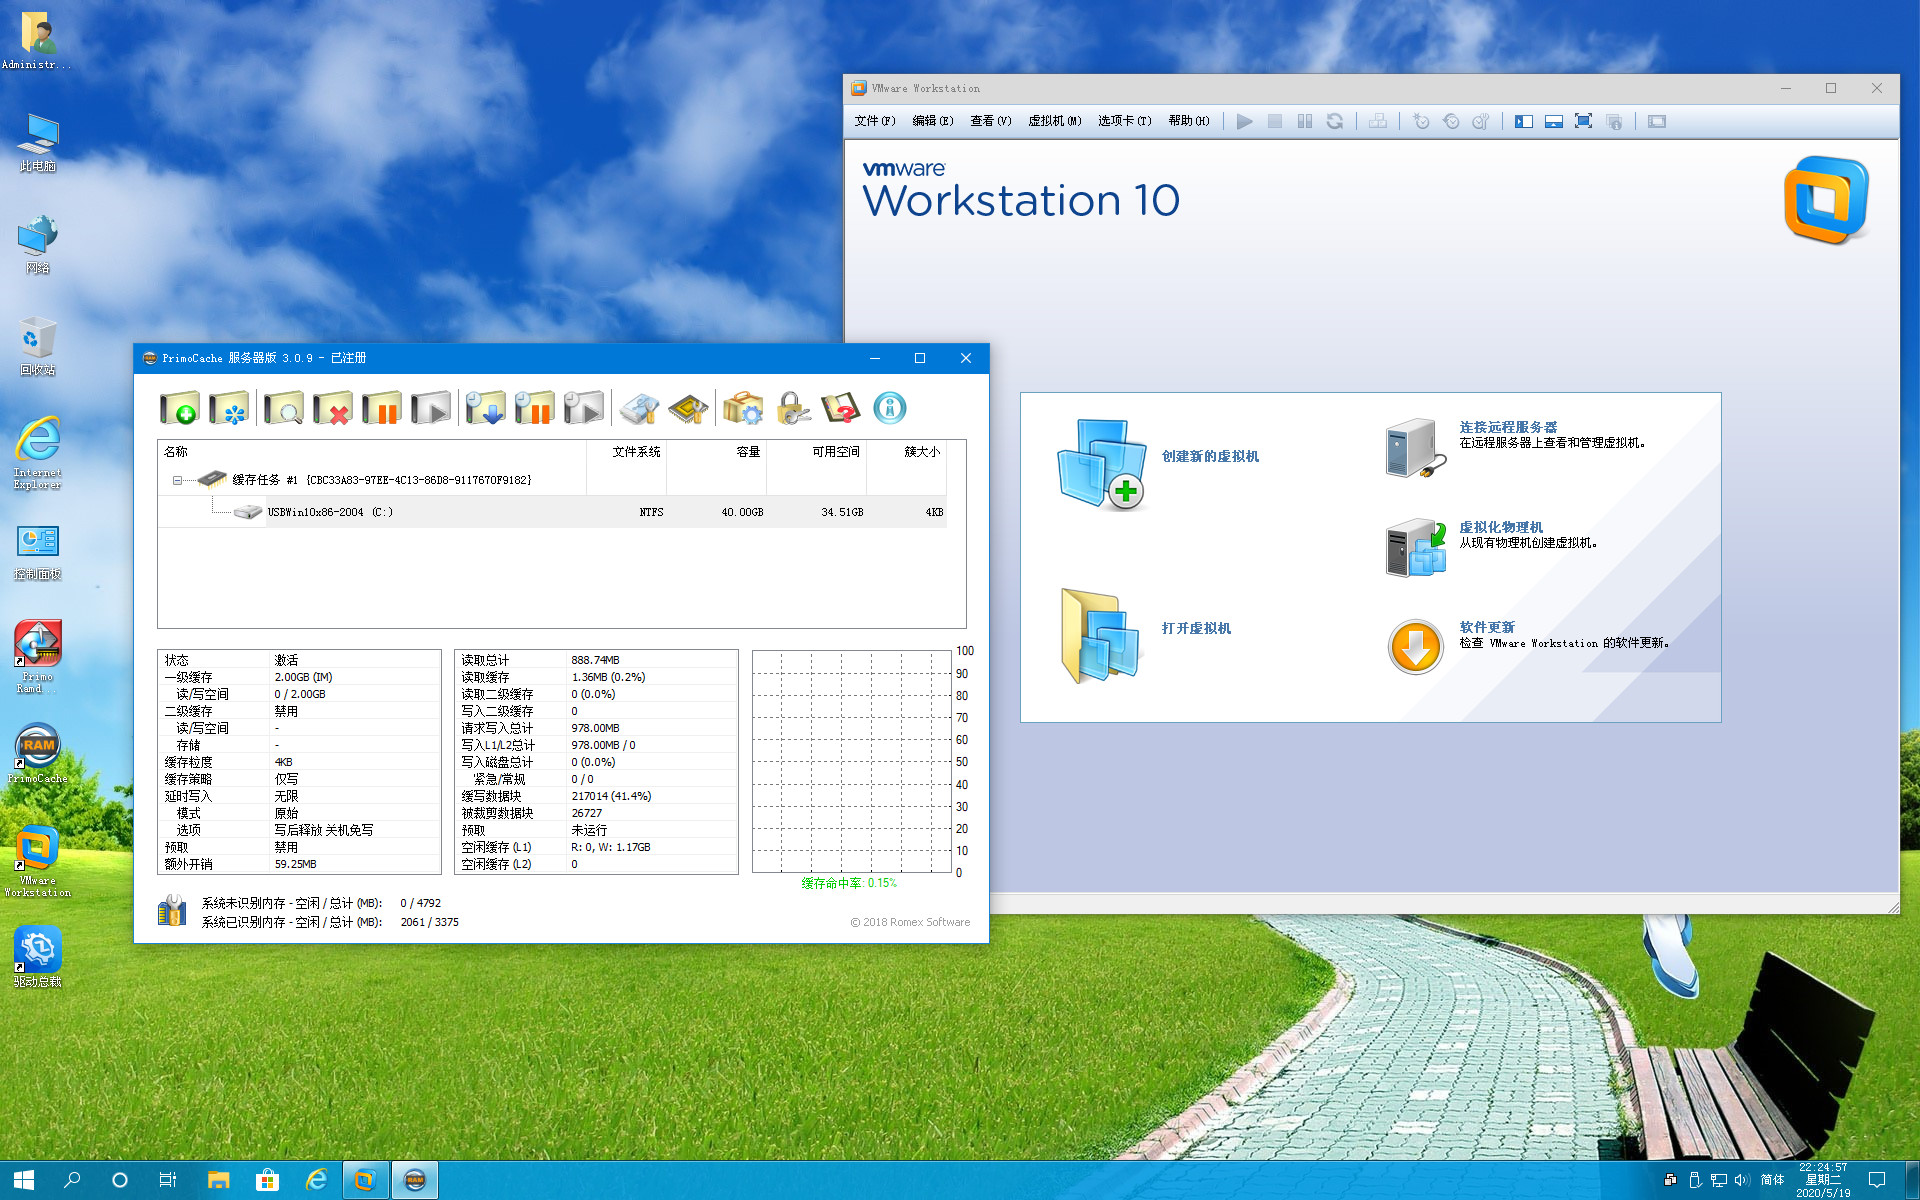Open File Explorer from taskbar
Image resolution: width=1920 pixels, height=1200 pixels.
point(218,1180)
